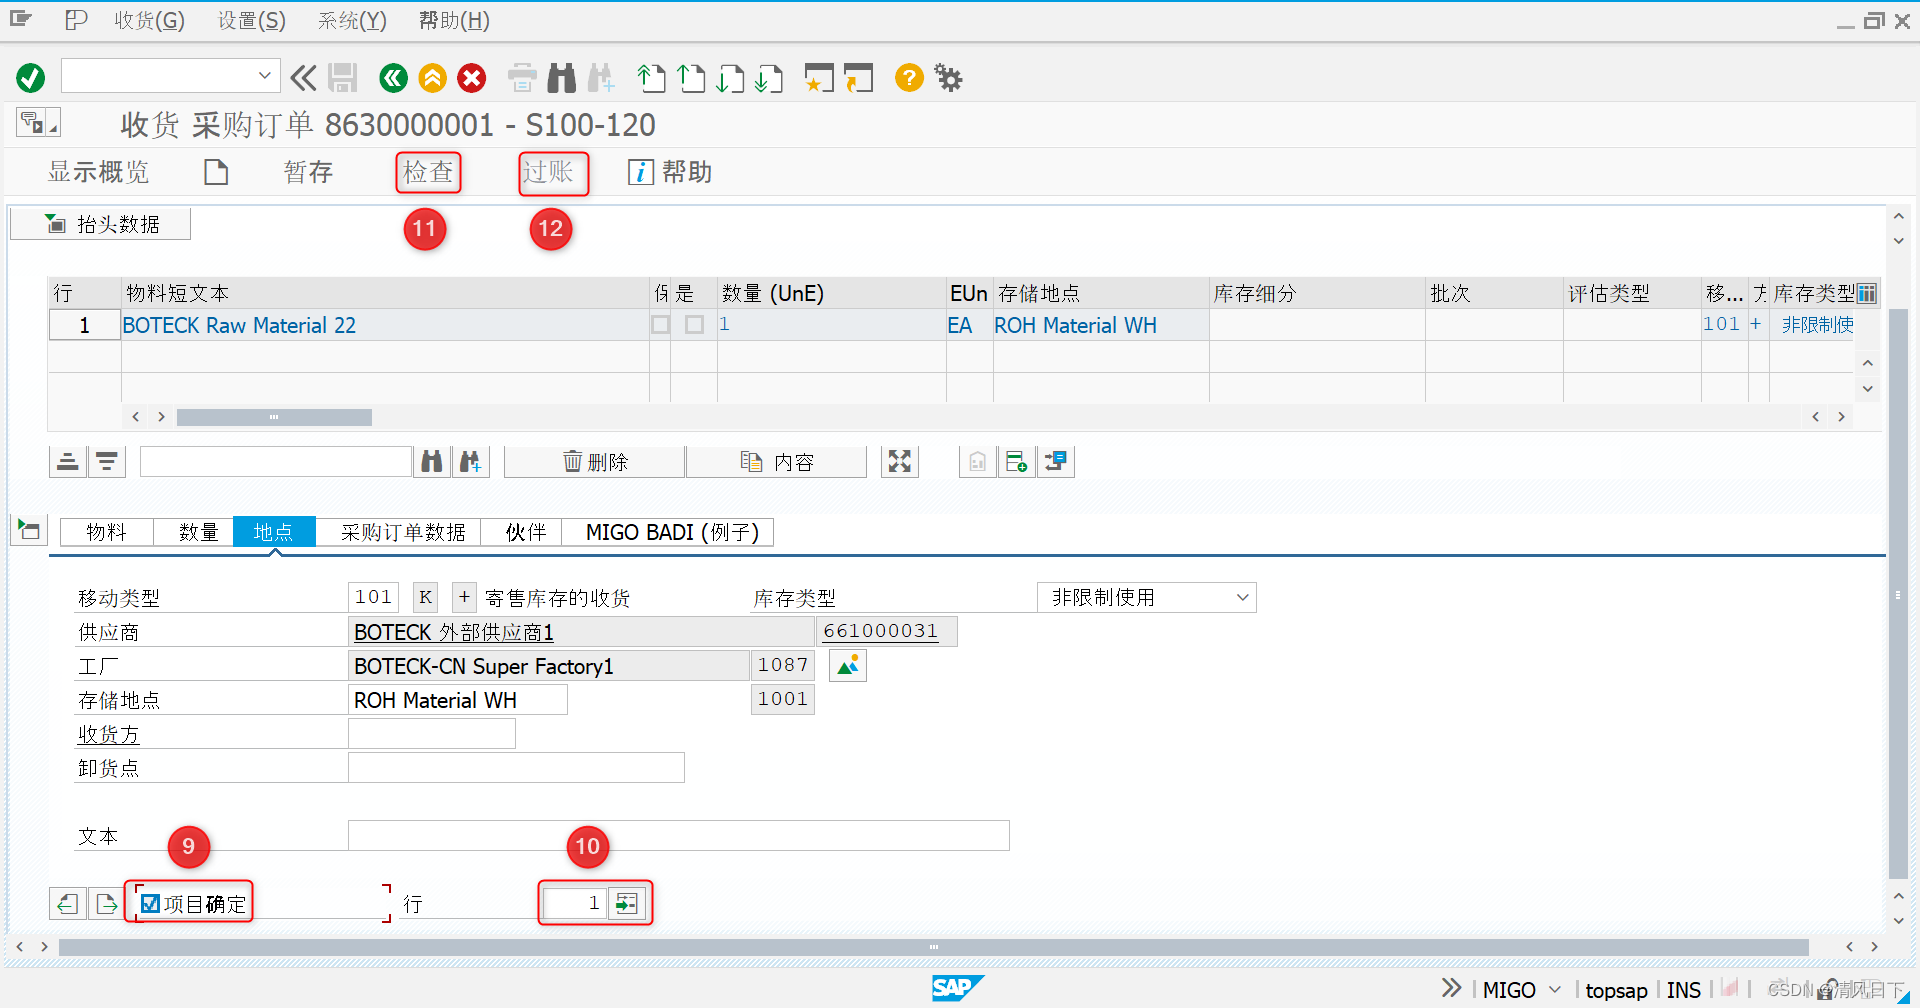
Task: Click the green Enter checkmark icon
Action: point(31,77)
